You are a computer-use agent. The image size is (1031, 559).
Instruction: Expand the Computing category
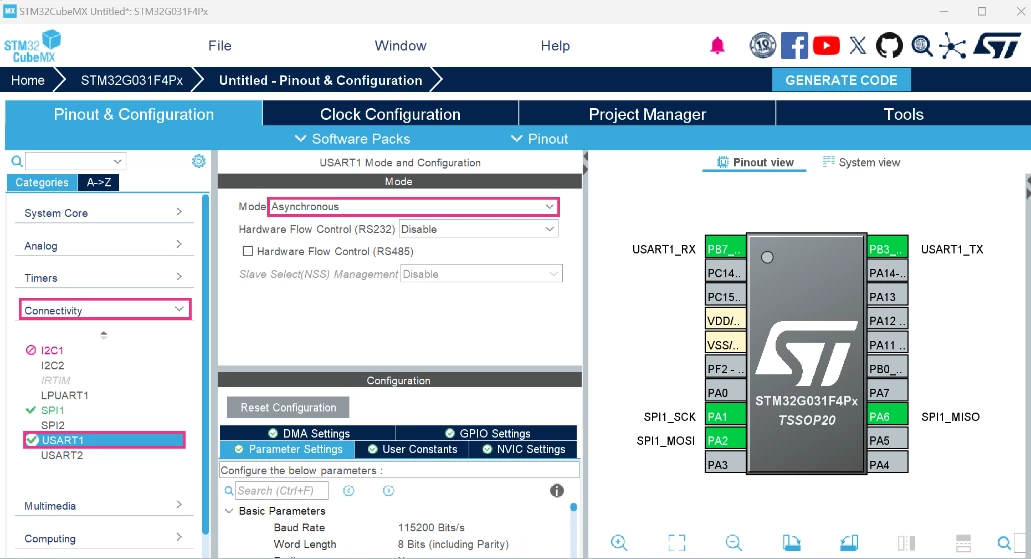[x=104, y=538]
